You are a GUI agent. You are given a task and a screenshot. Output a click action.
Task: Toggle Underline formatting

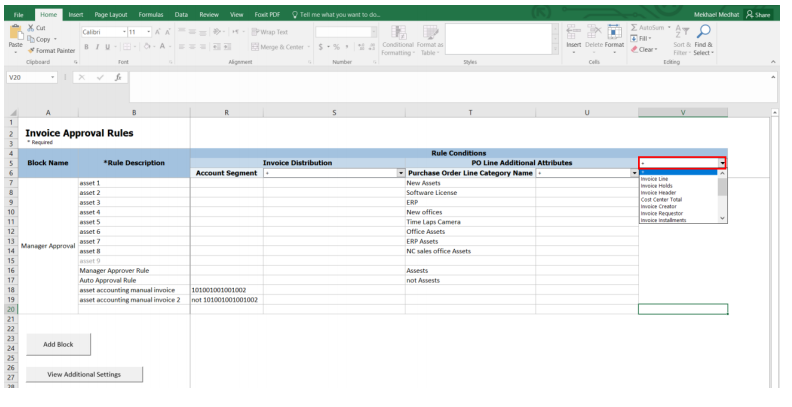tap(108, 47)
